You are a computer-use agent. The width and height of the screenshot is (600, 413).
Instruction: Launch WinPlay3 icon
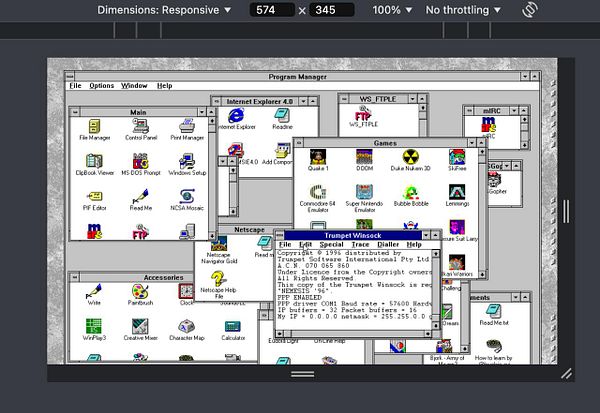(x=94, y=330)
